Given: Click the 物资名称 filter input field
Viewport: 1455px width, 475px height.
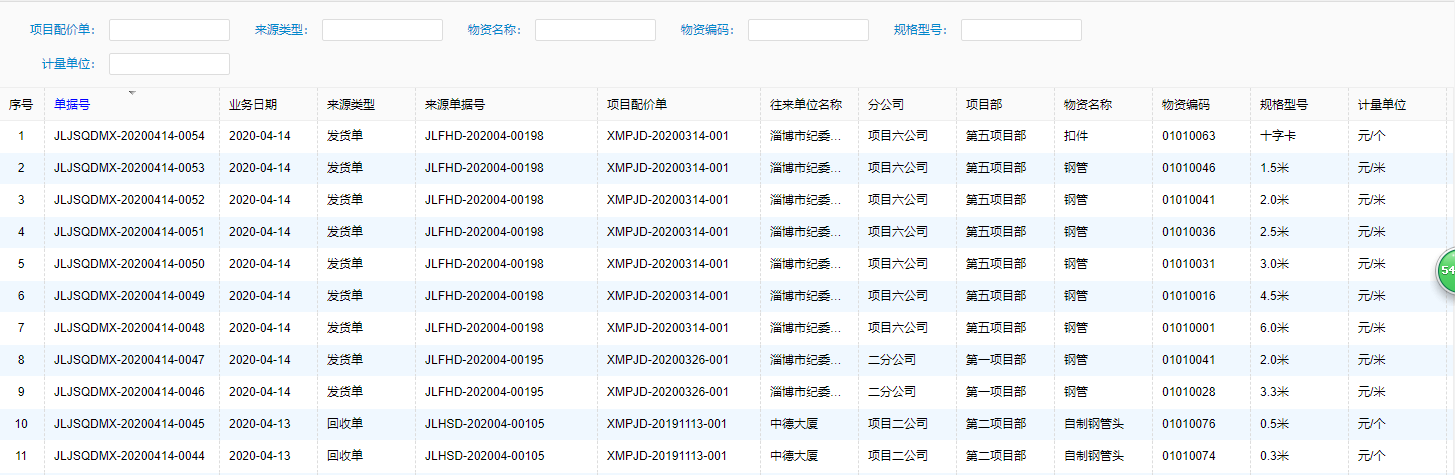Looking at the screenshot, I should (595, 30).
